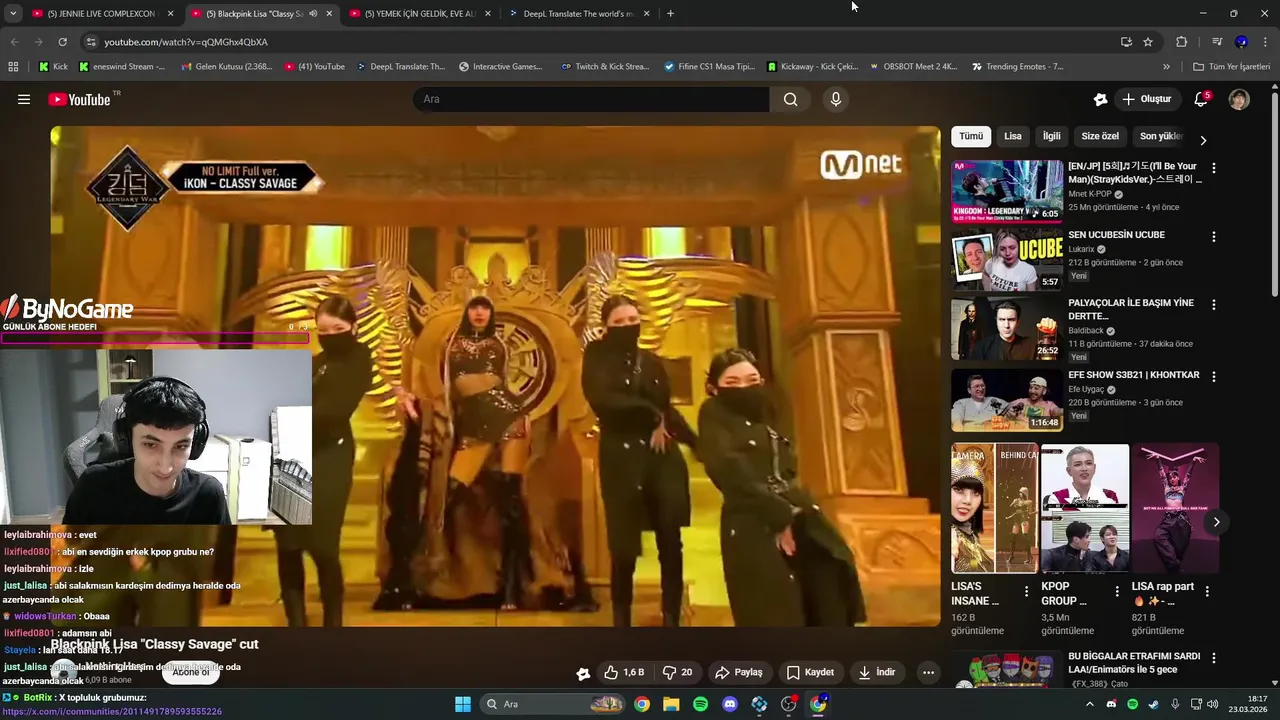
Task: Select the Tümü filter chip
Action: click(971, 136)
